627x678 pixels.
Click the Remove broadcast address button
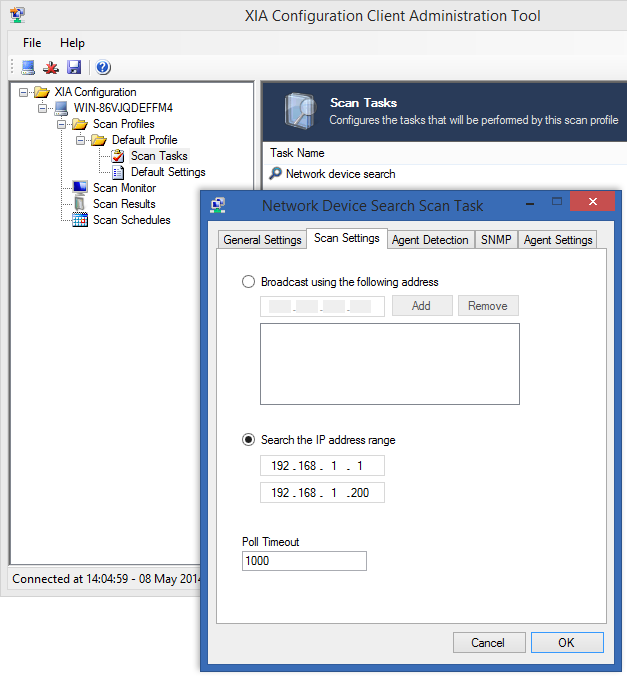coord(488,306)
